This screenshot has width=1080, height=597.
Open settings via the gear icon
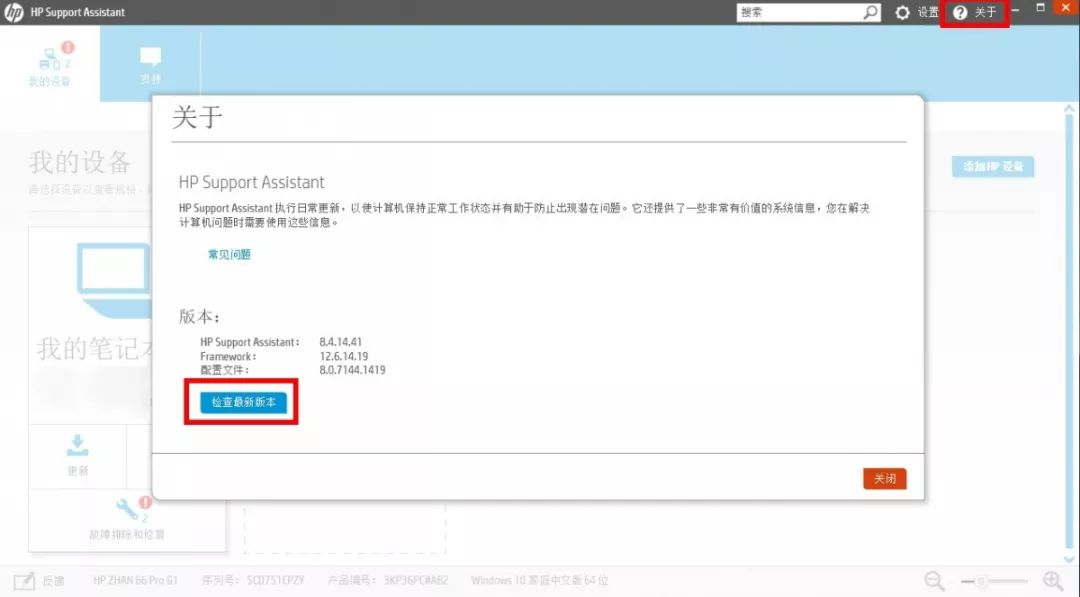tap(902, 12)
